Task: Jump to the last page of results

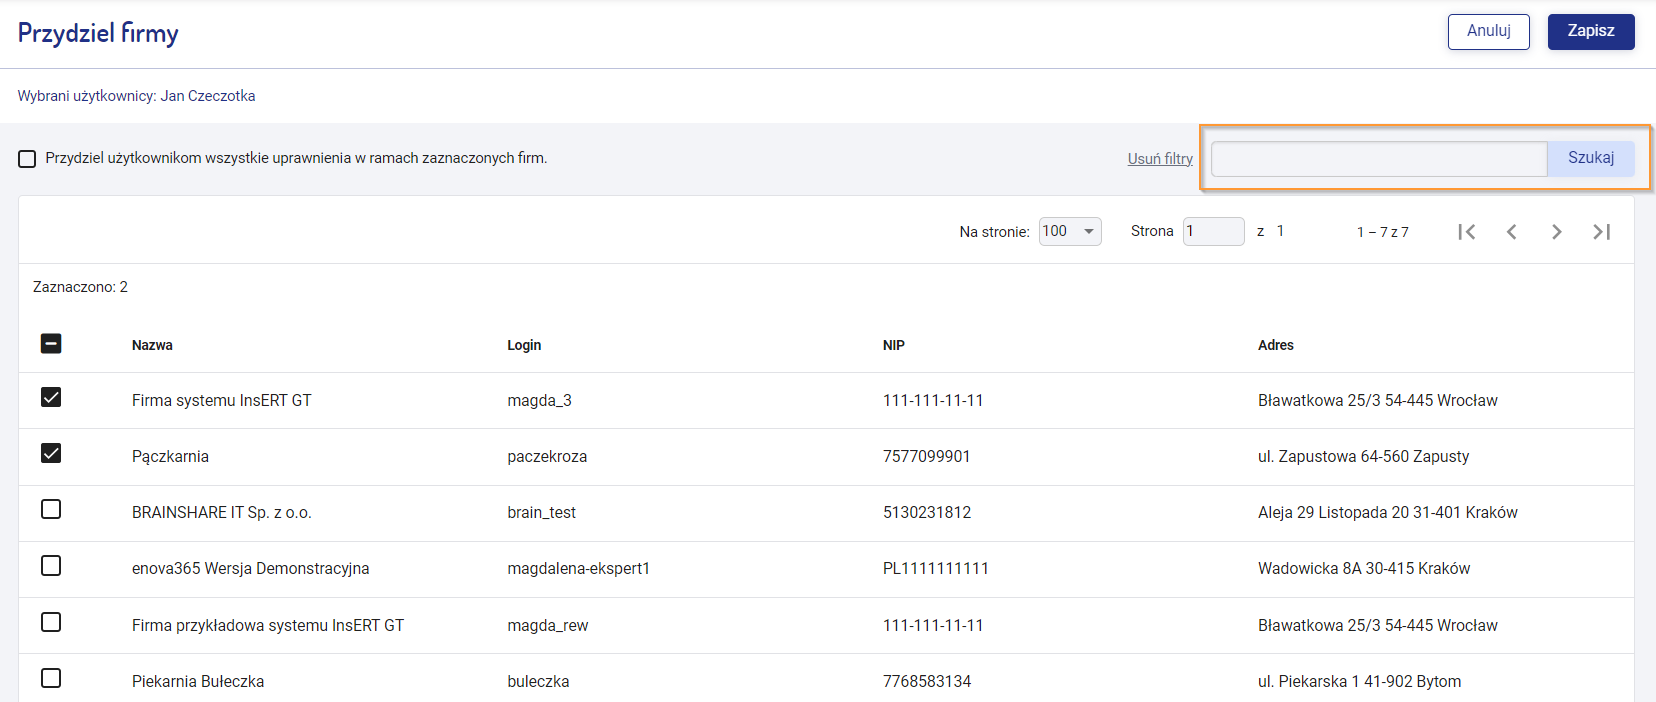Action: tap(1602, 232)
